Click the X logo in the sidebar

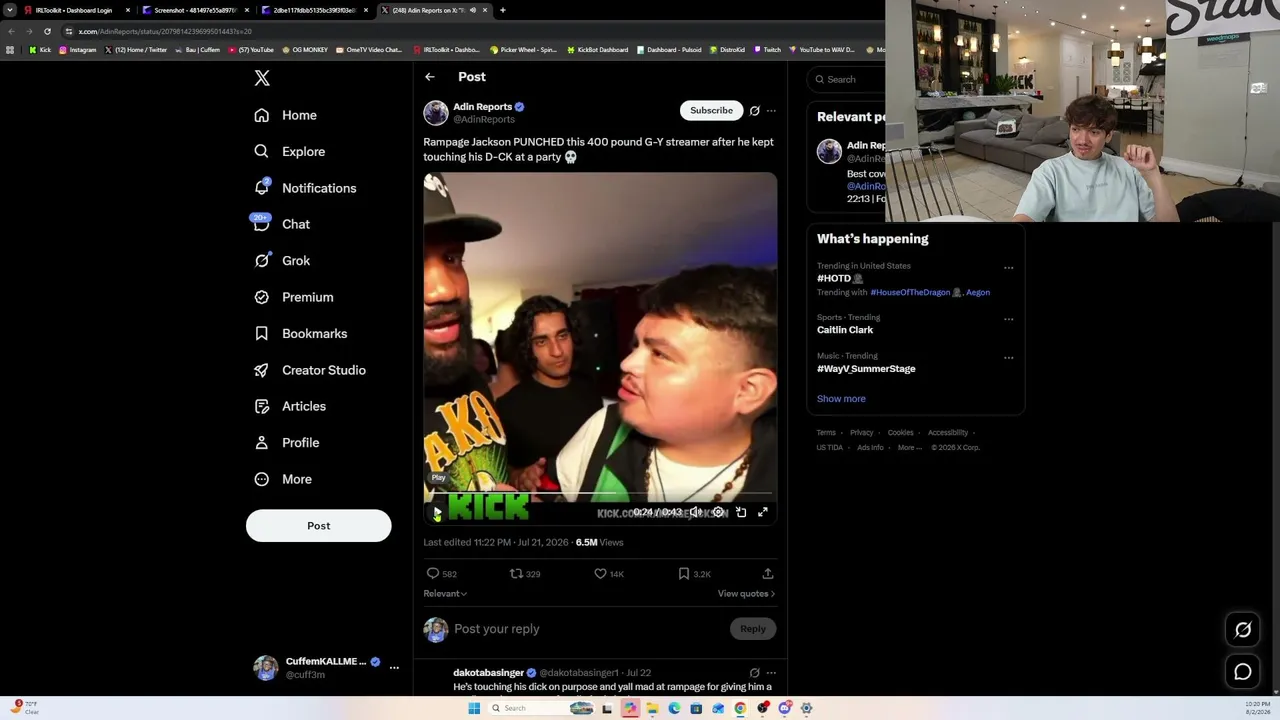[x=262, y=78]
